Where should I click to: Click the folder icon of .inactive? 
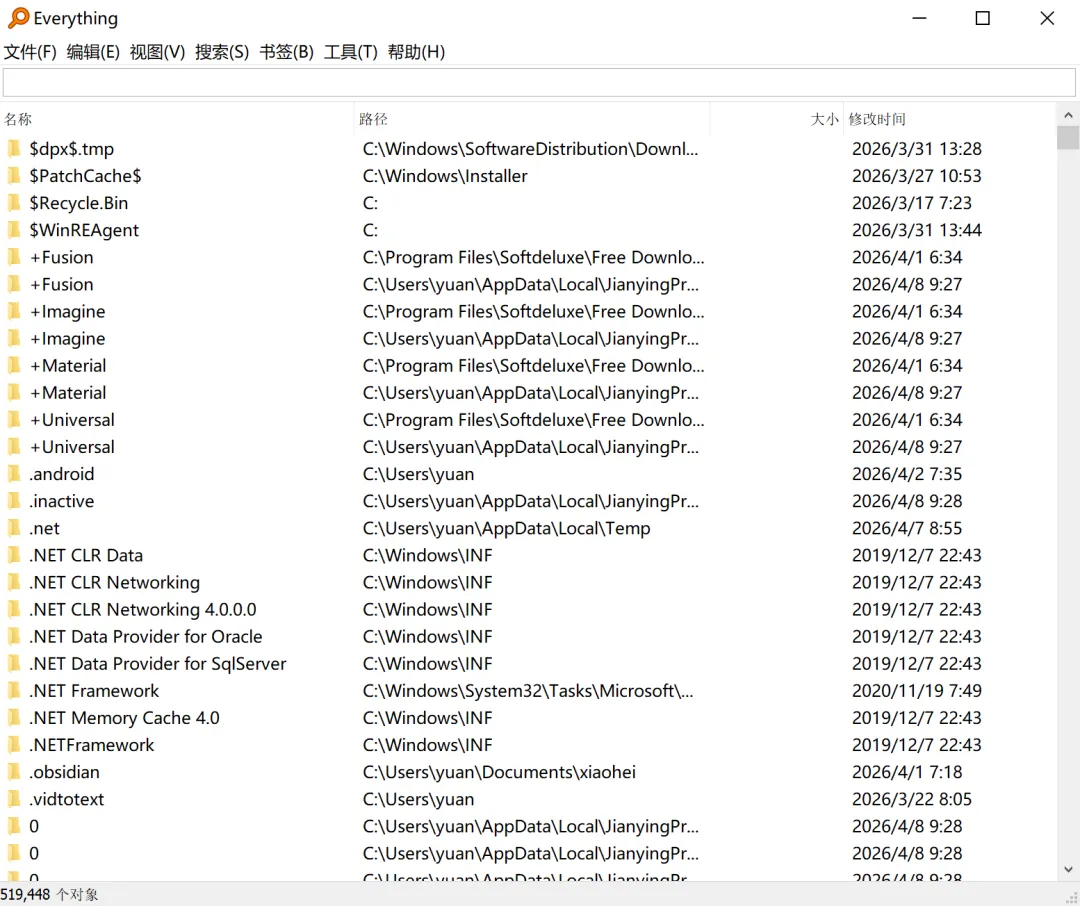[14, 501]
